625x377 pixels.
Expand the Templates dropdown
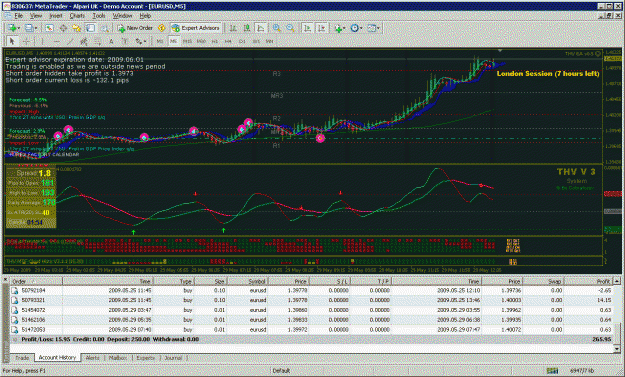pyautogui.click(x=378, y=28)
